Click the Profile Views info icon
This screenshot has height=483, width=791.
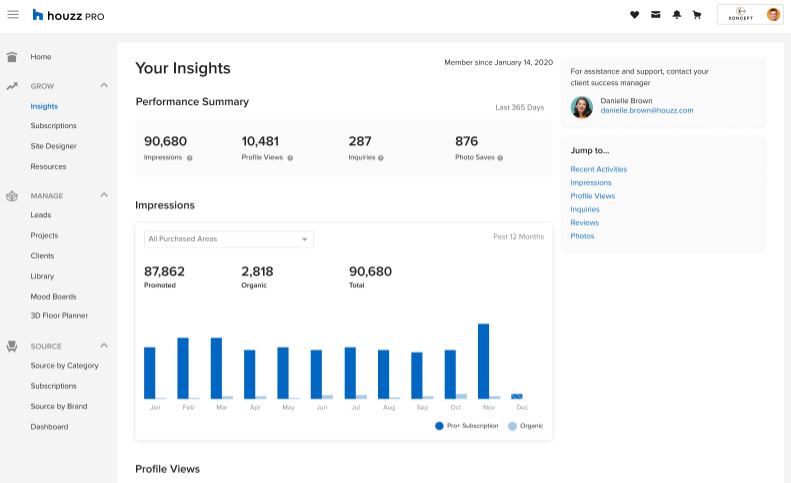tap(290, 158)
